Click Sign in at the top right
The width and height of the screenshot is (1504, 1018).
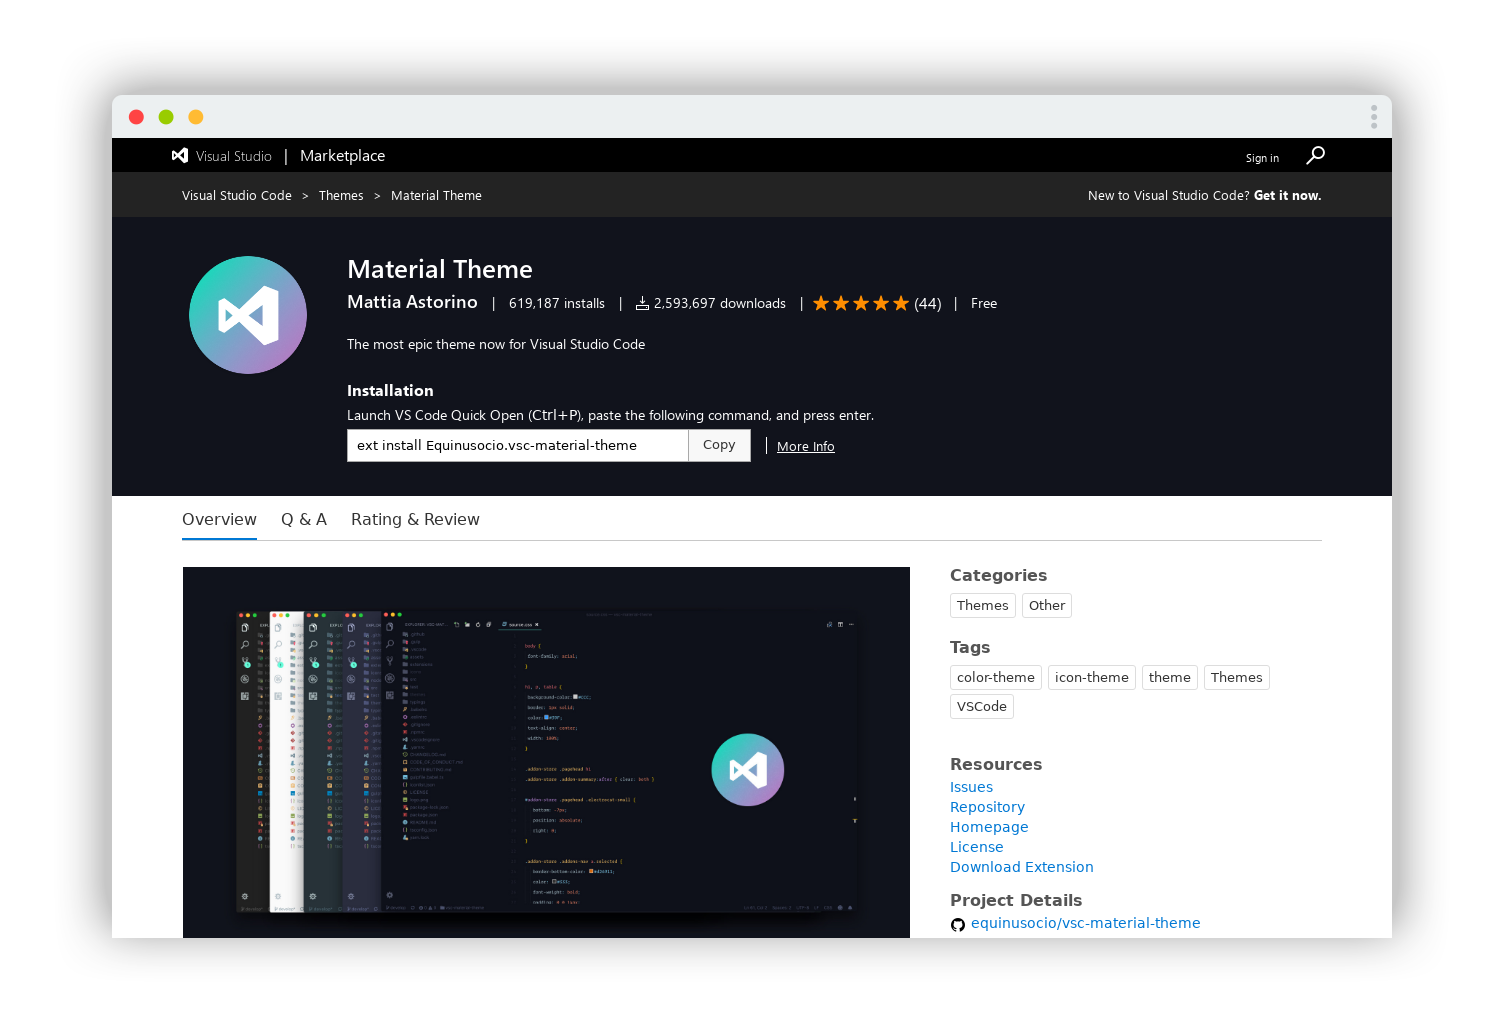(1261, 157)
